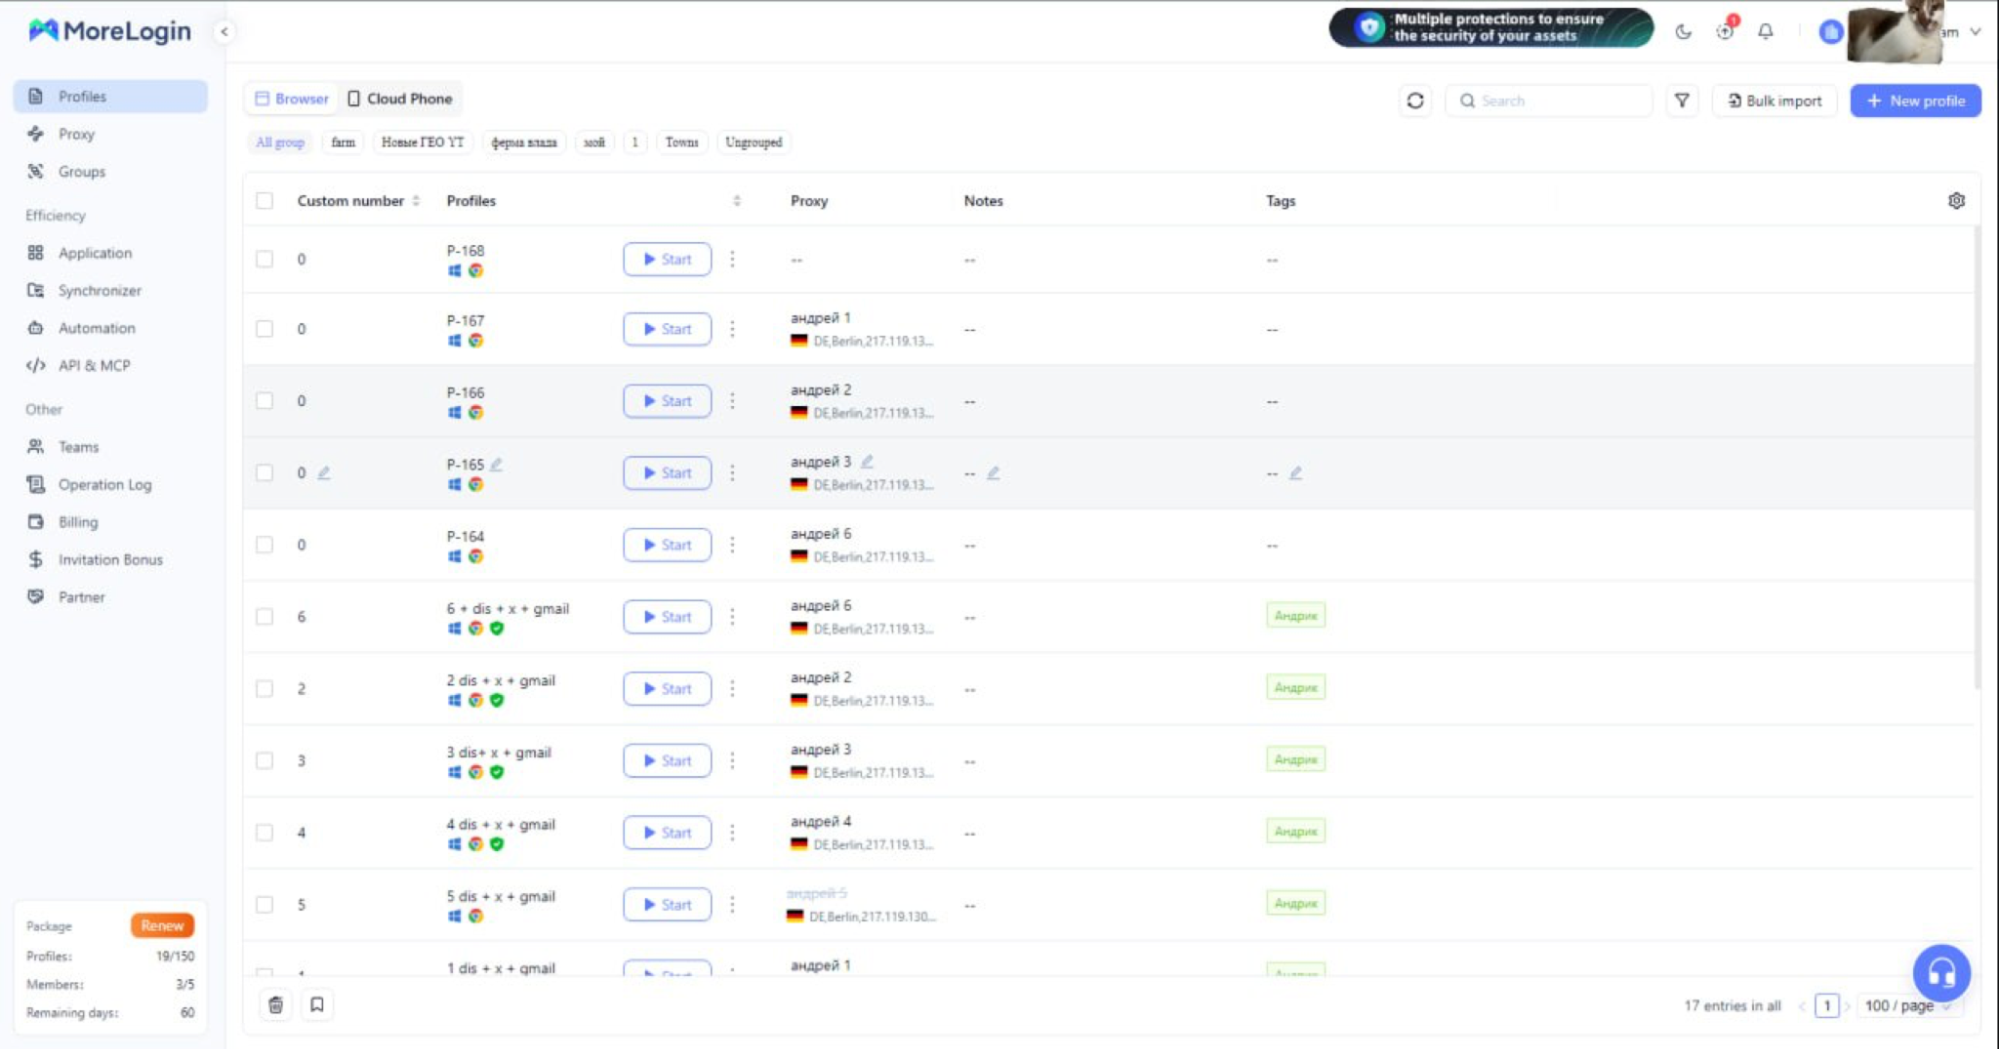Open more options menu for P-167
The width and height of the screenshot is (1999, 1050).
coord(732,329)
